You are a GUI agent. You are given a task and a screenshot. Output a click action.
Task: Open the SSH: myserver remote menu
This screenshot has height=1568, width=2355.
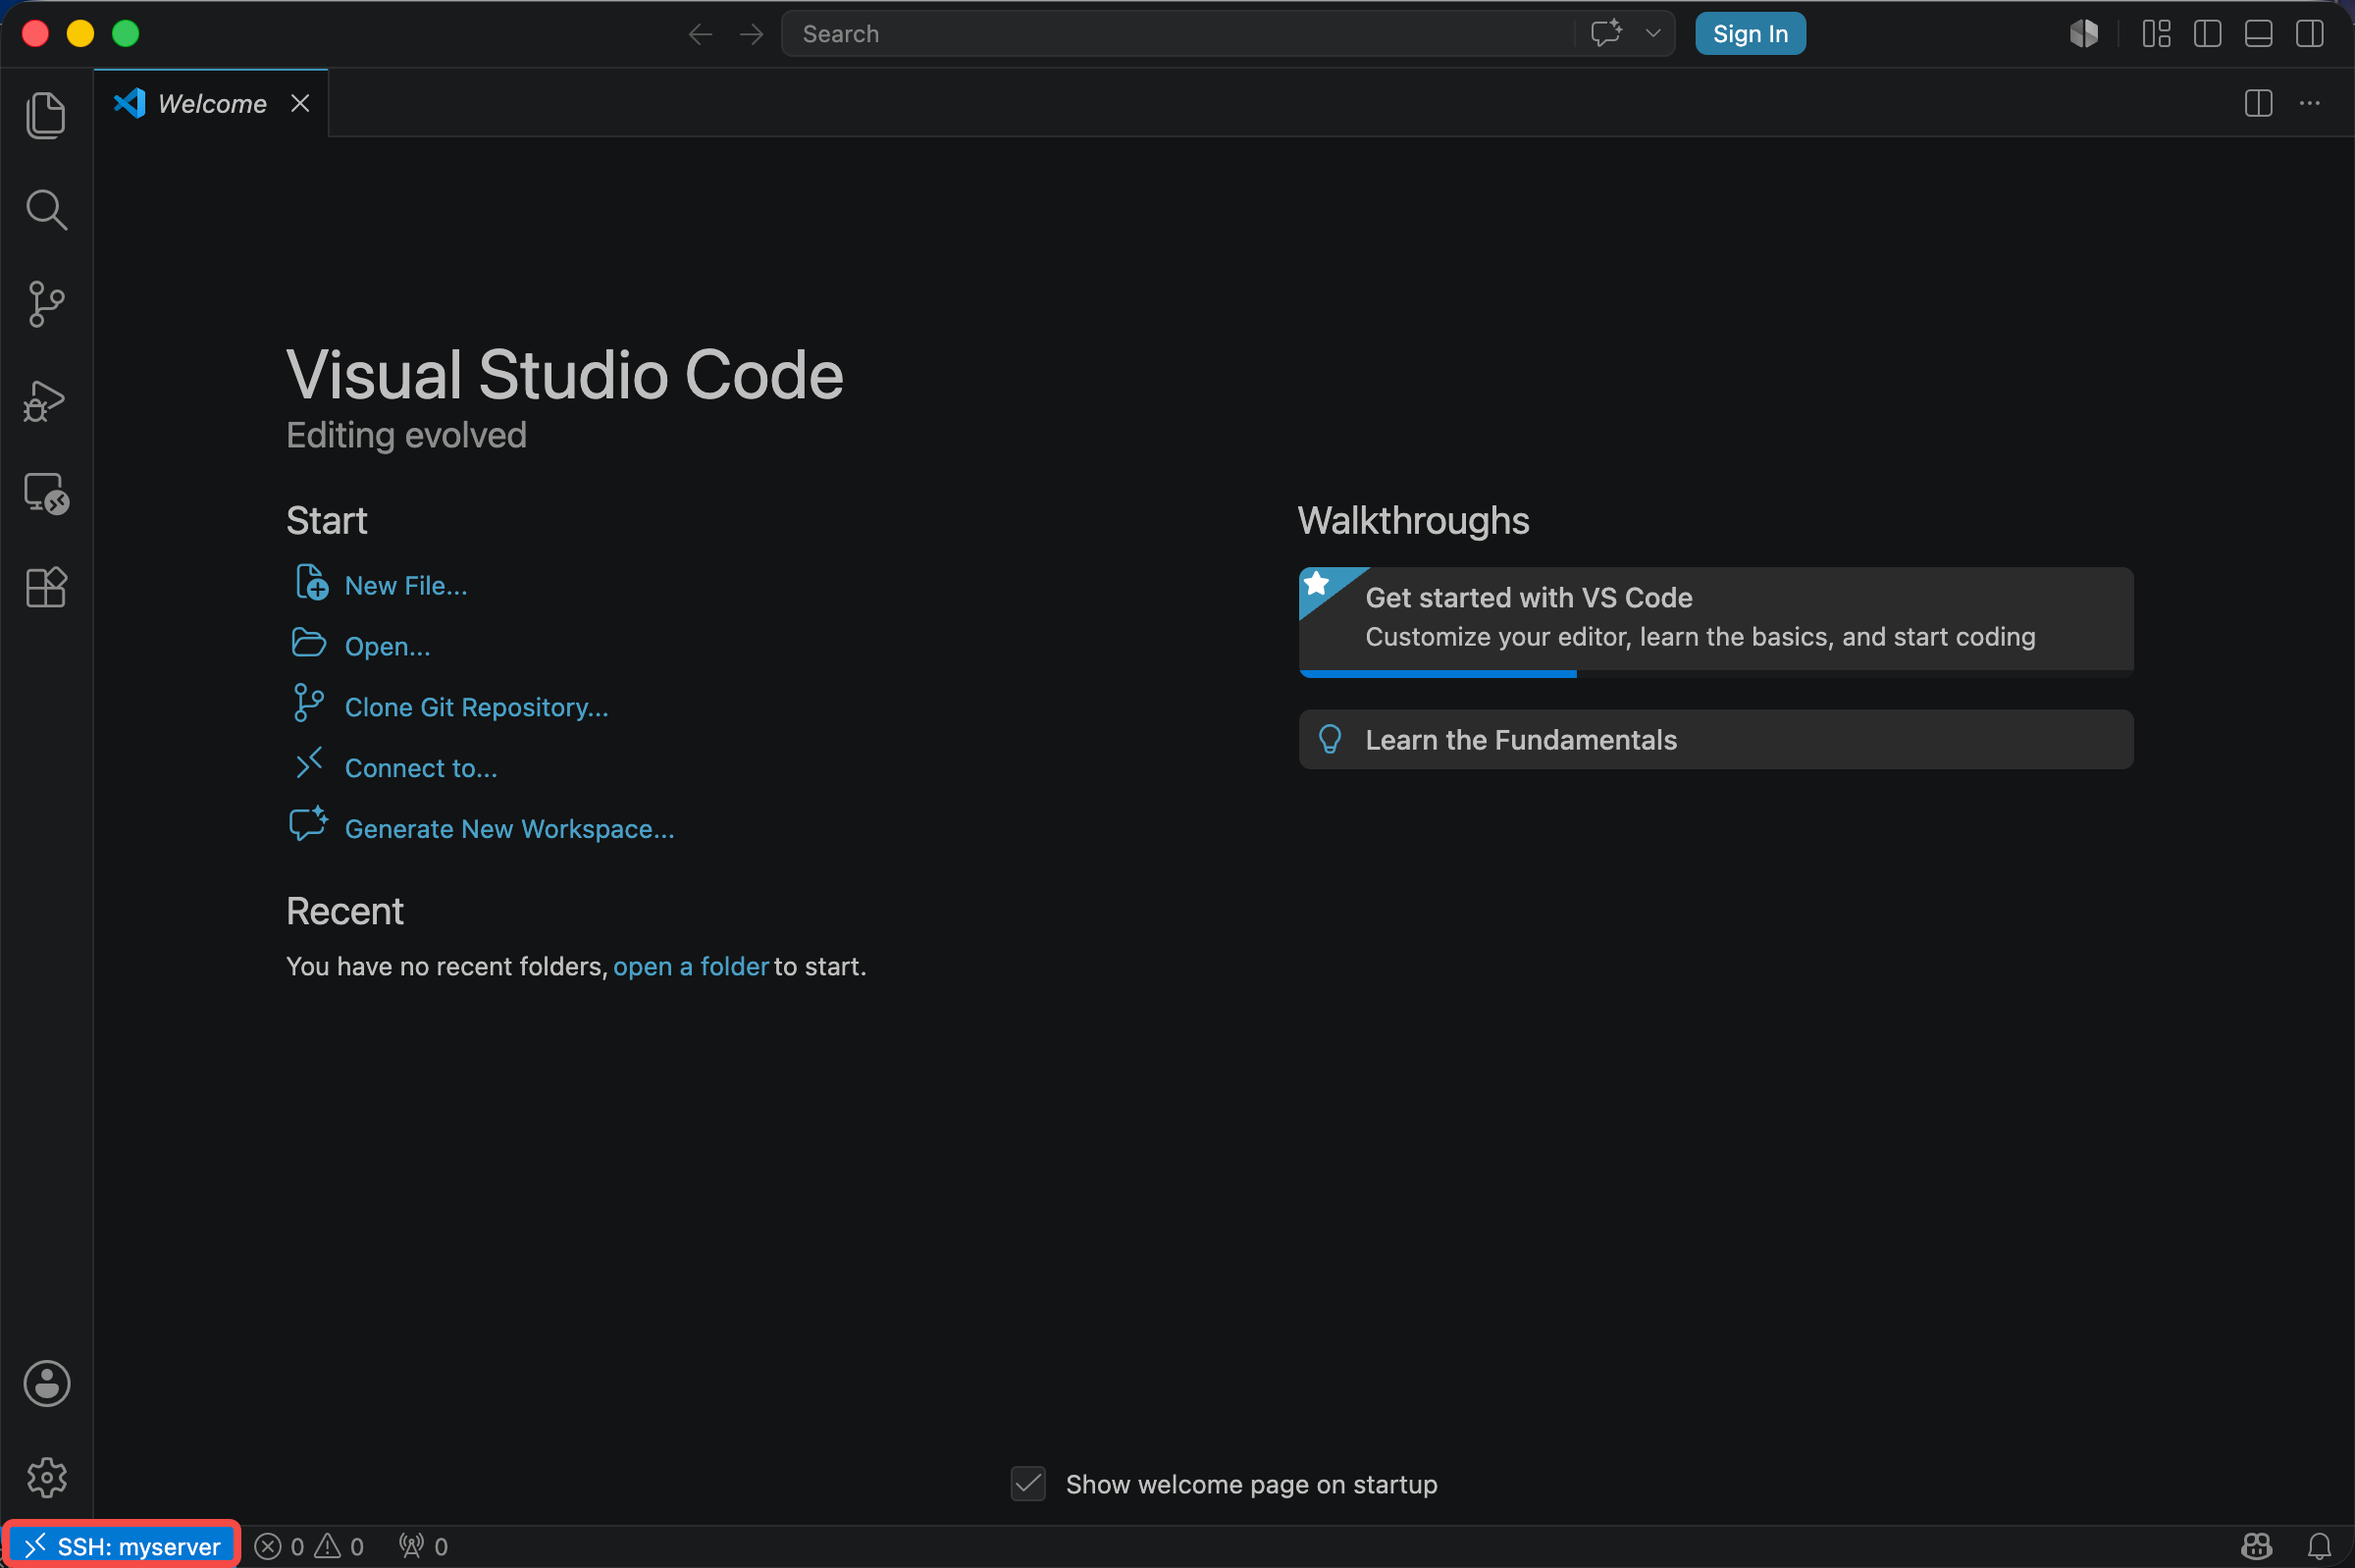121,1546
